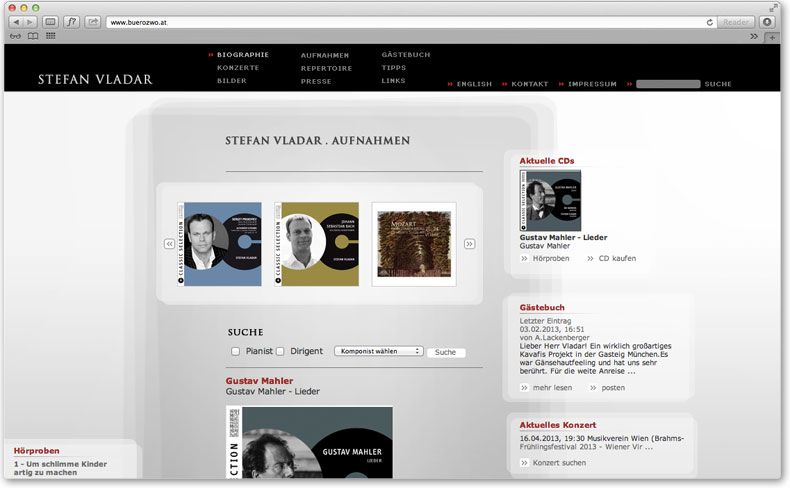Open the Aktuelles Konzert heading
The width and height of the screenshot is (790, 488).
pyautogui.click(x=558, y=425)
